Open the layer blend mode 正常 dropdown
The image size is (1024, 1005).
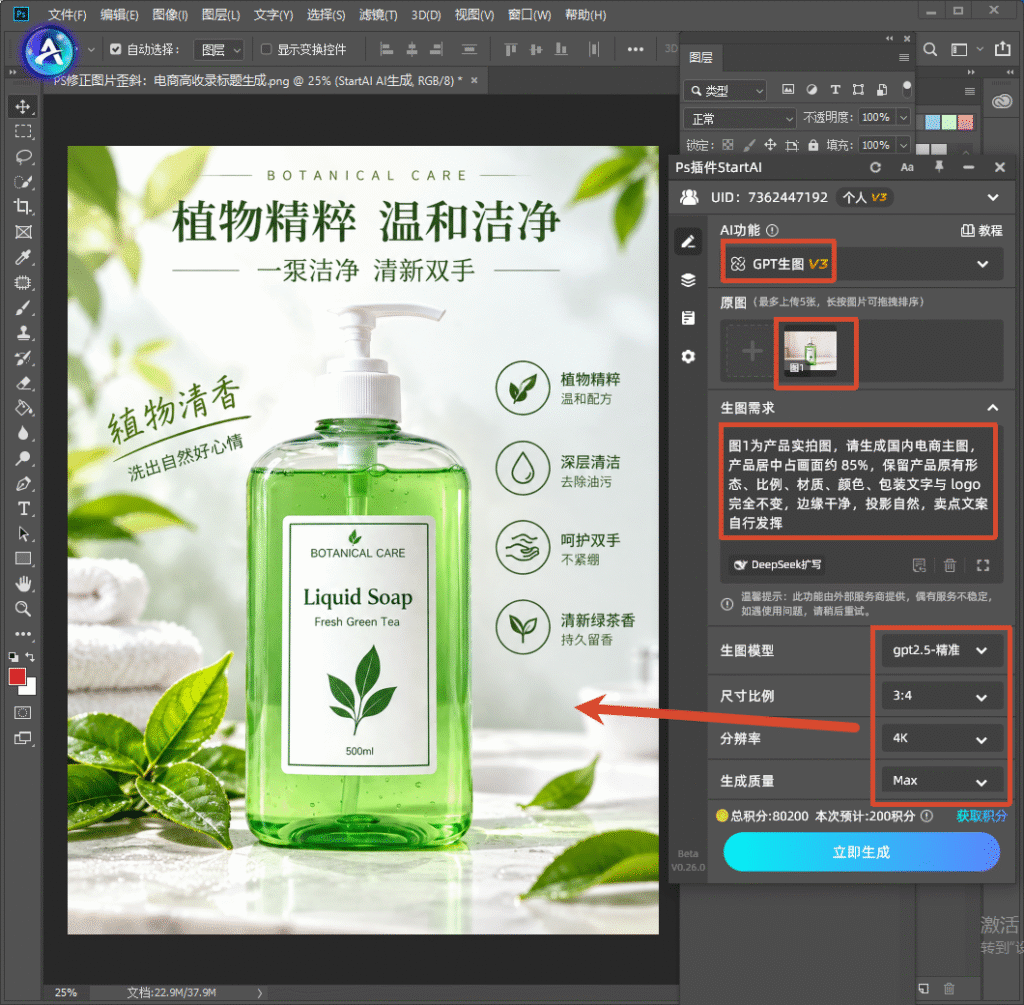(x=739, y=118)
